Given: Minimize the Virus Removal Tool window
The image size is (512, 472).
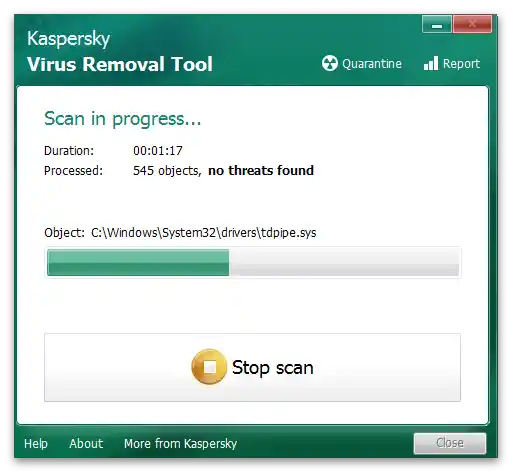Looking at the screenshot, I should (437, 24).
